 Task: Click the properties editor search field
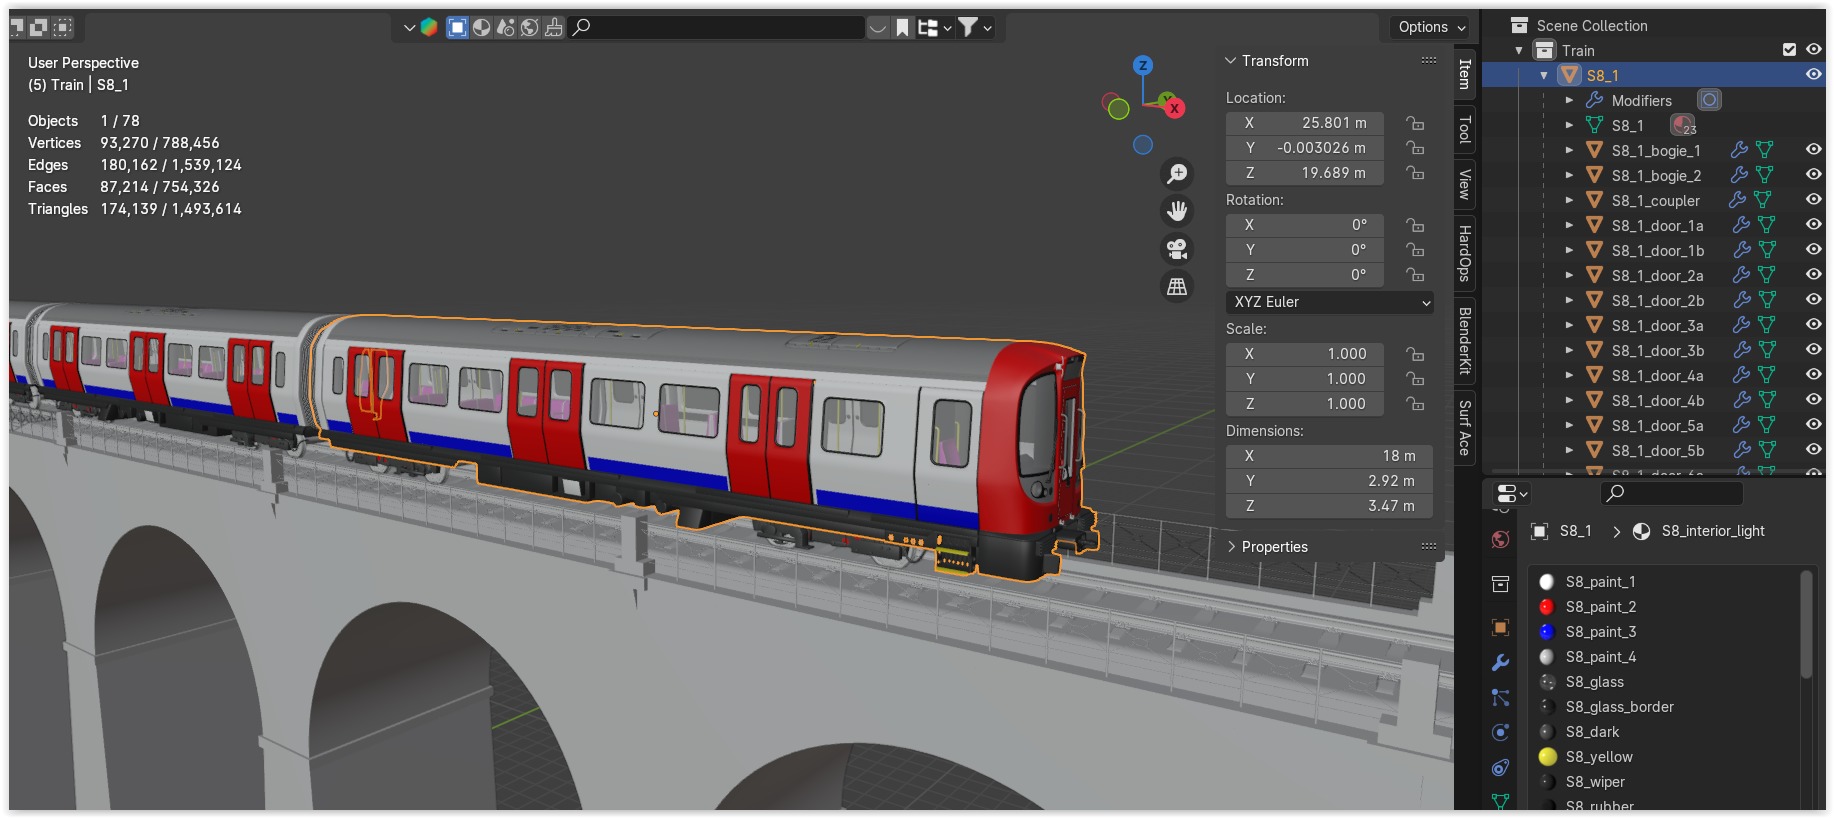(1672, 493)
